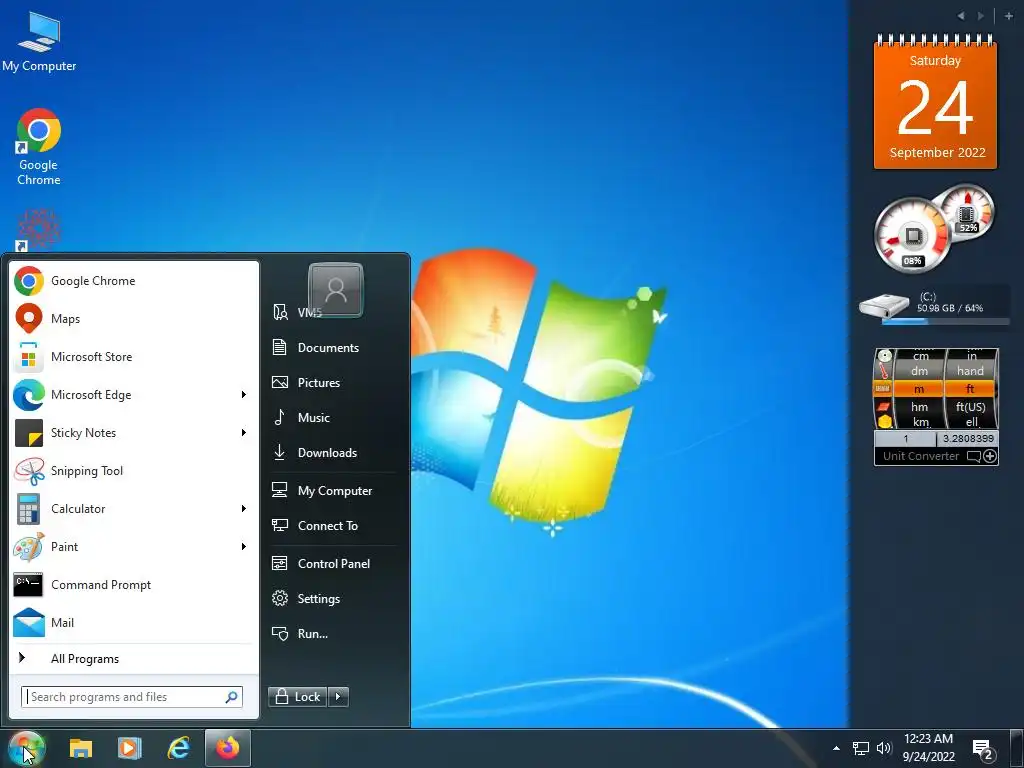Open Sticky Notes from the Start menu
Viewport: 1024px width, 768px height.
(124, 432)
